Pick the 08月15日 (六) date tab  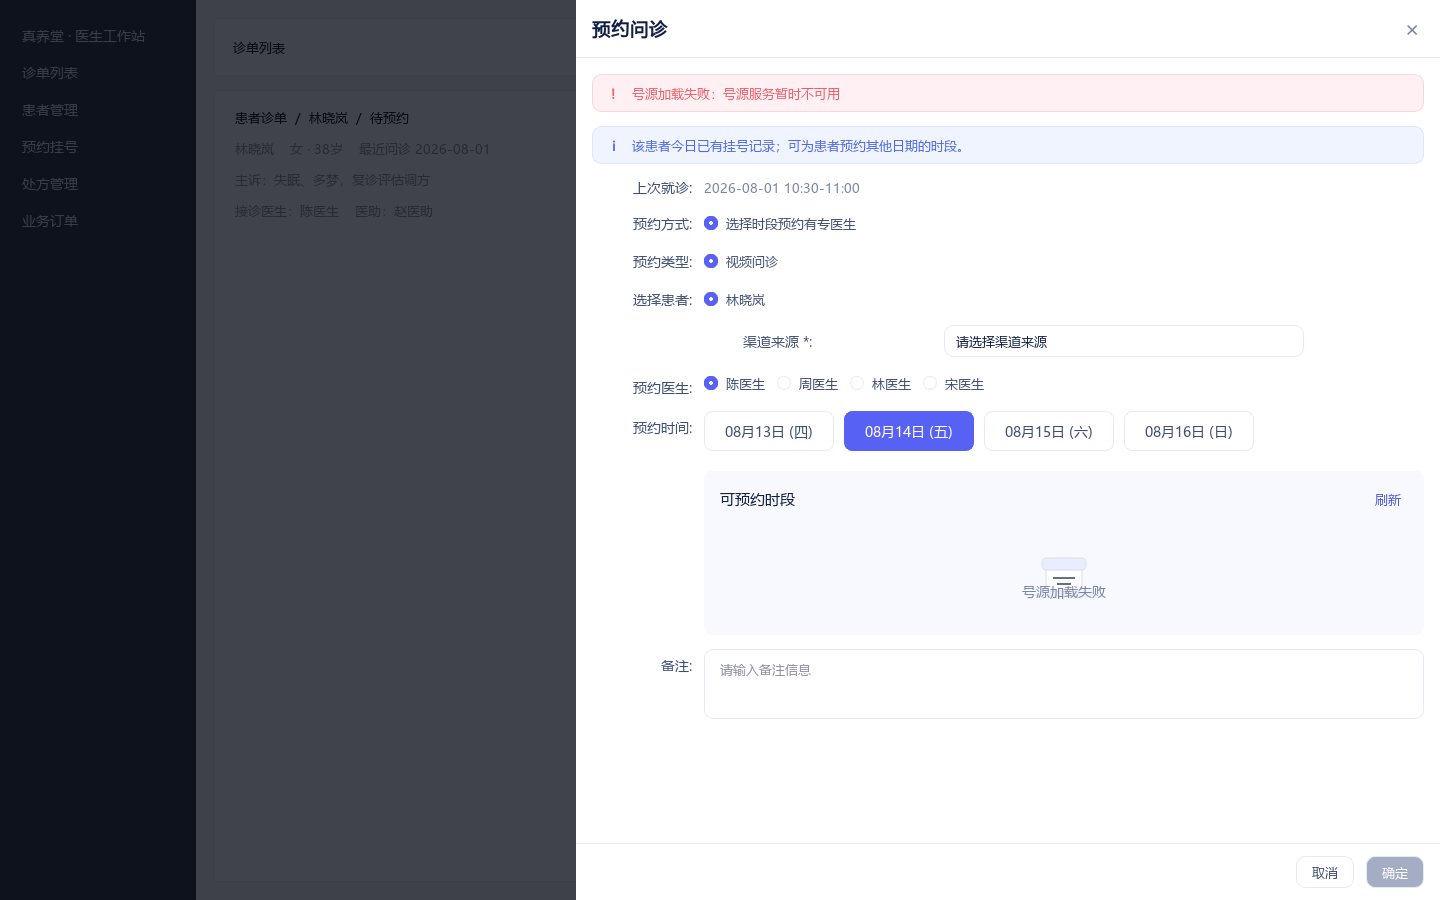coord(1049,431)
